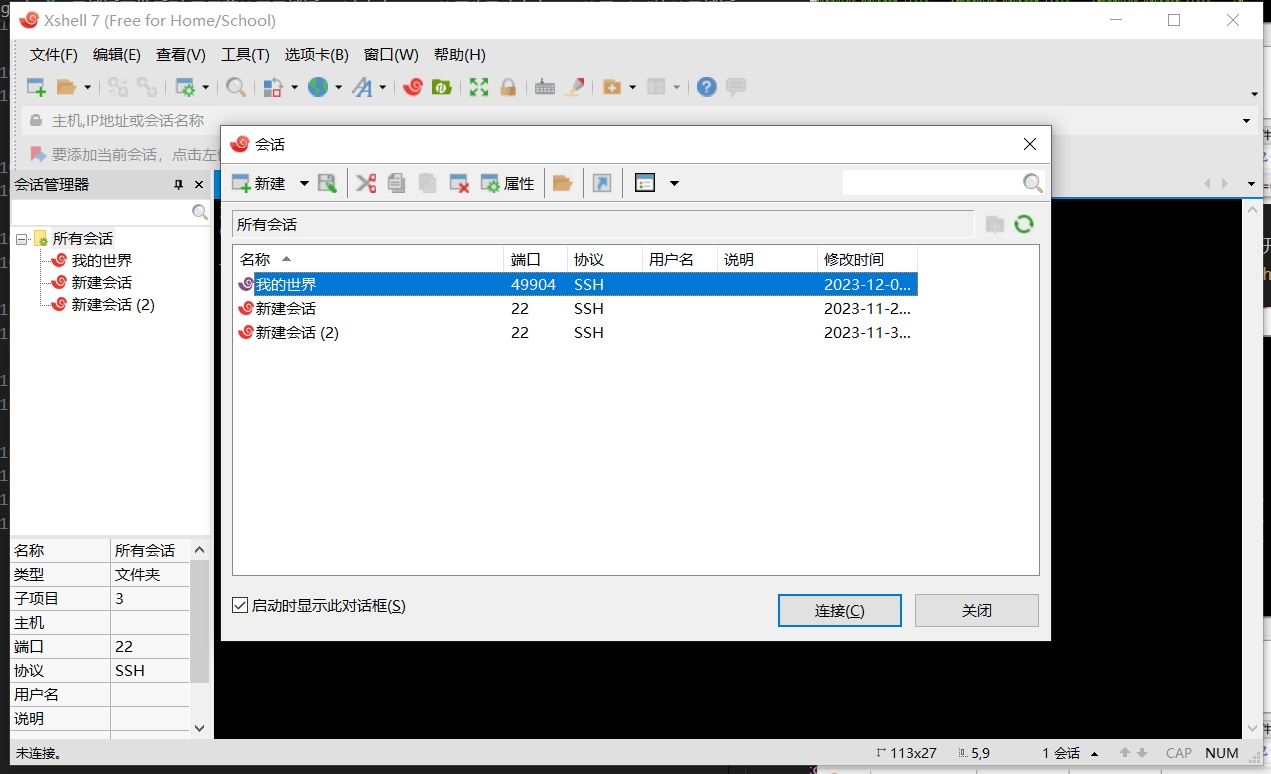The image size is (1271, 774).
Task: Click the speech bubble feedback icon
Action: point(736,87)
